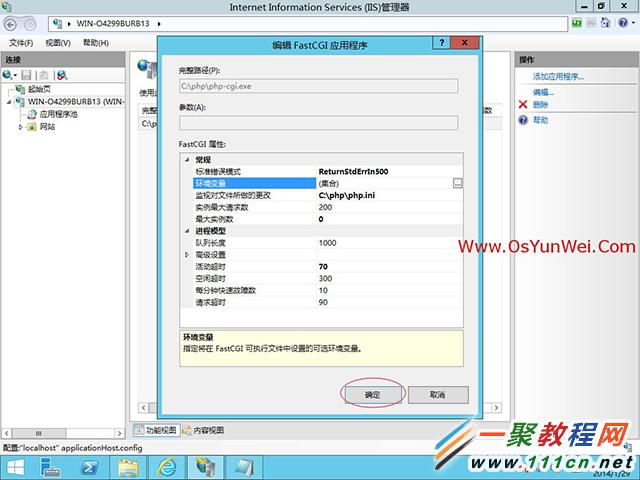Click the idle timeout value 300

coord(325,278)
